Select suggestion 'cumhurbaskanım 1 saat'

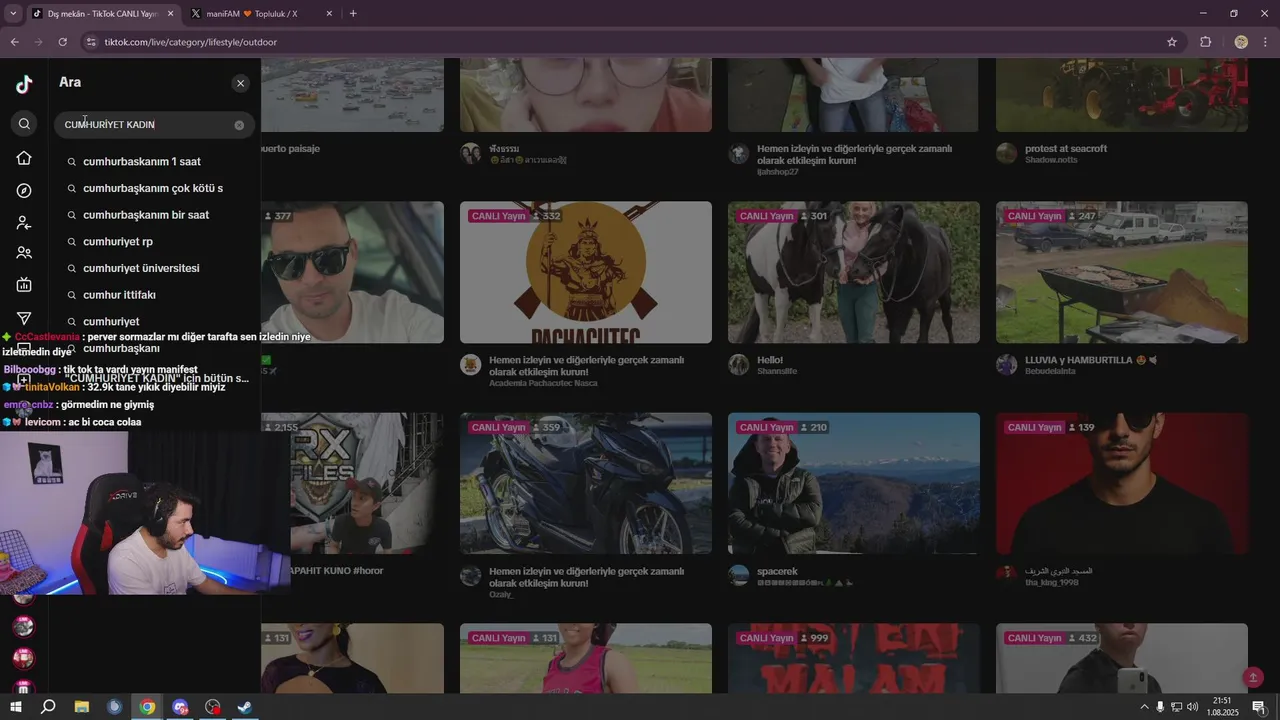[155, 162]
